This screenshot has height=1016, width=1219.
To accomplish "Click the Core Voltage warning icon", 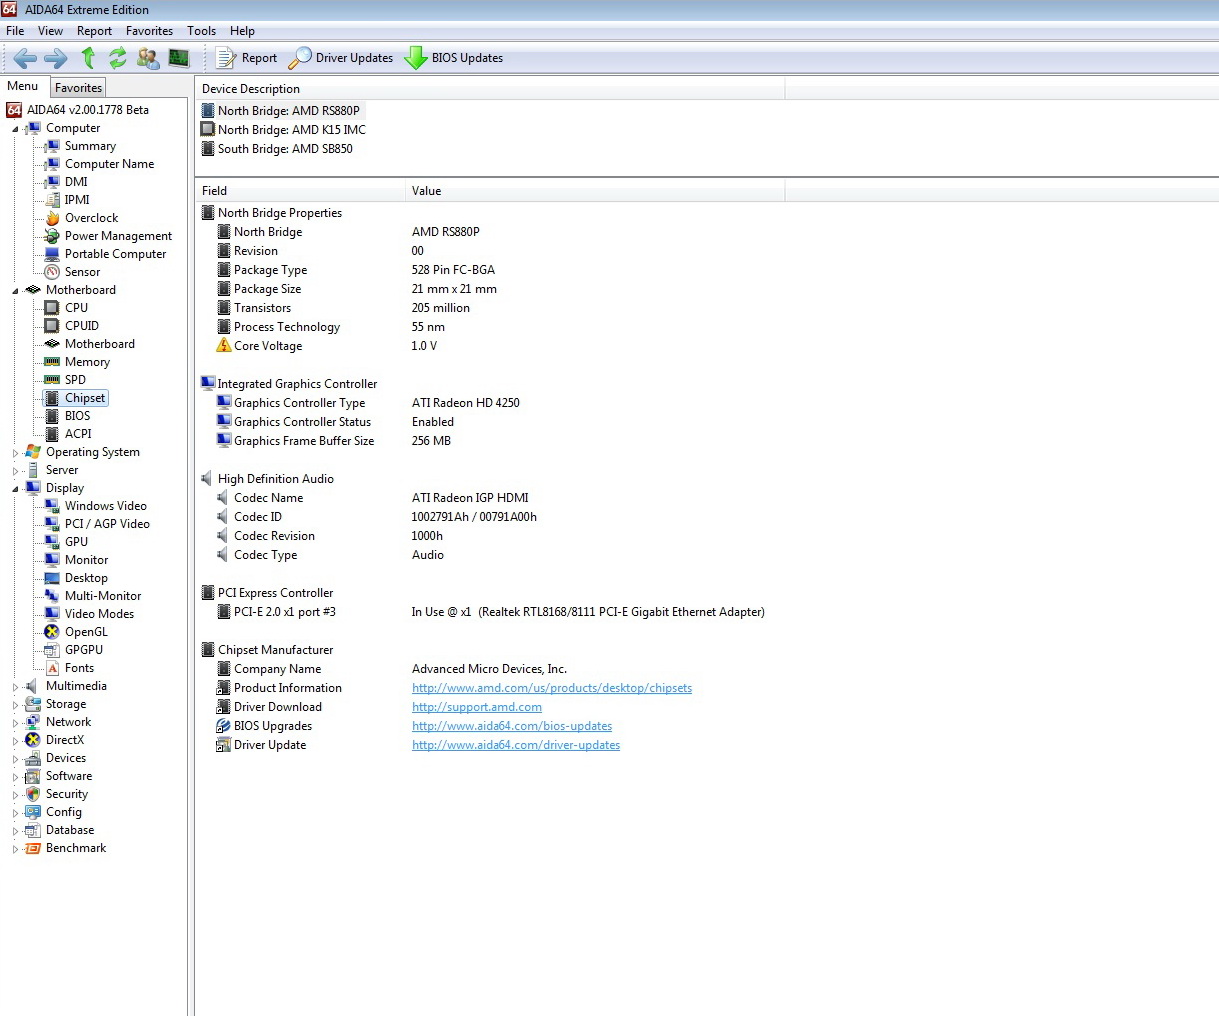I will [x=224, y=346].
